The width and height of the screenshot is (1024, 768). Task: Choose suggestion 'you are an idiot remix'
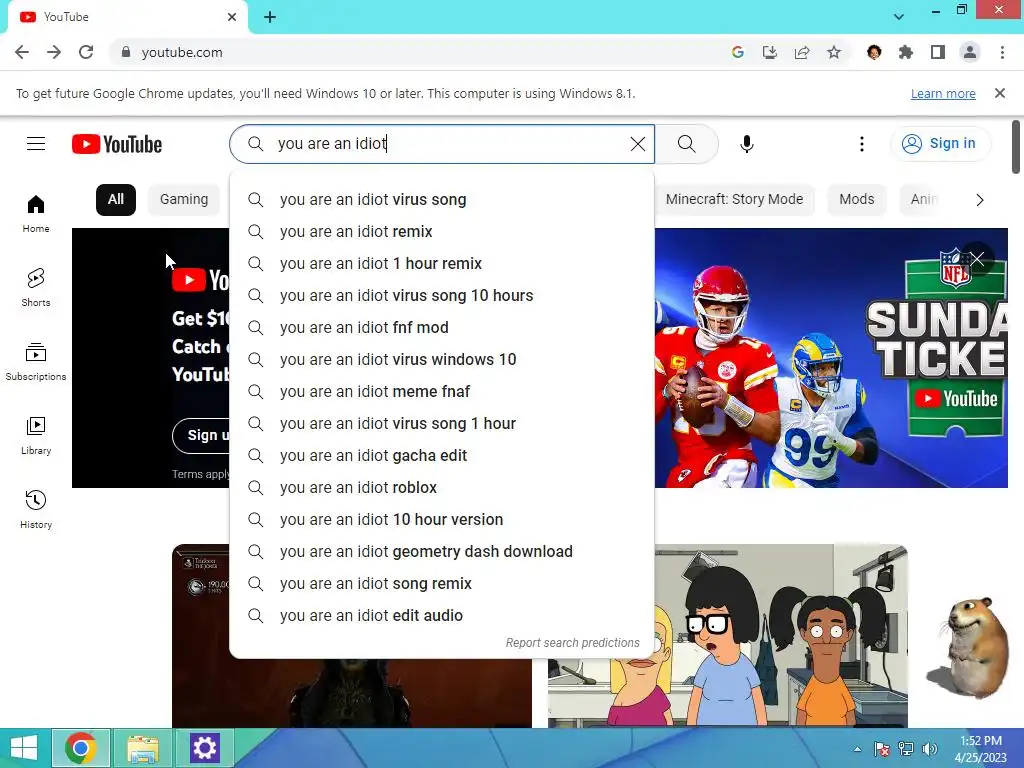point(442,232)
